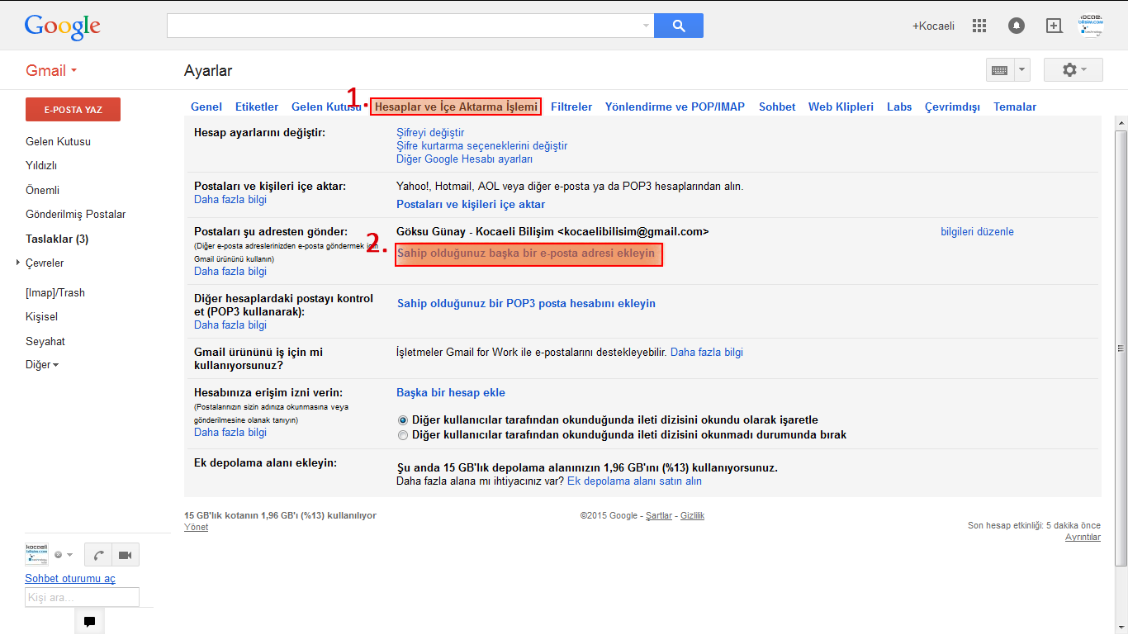Click the keyboard input tools icon
This screenshot has height=634, width=1128.
click(999, 71)
